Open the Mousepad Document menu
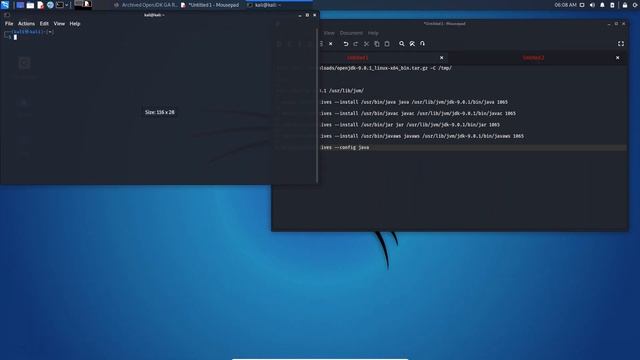The width and height of the screenshot is (640, 360). tap(351, 33)
